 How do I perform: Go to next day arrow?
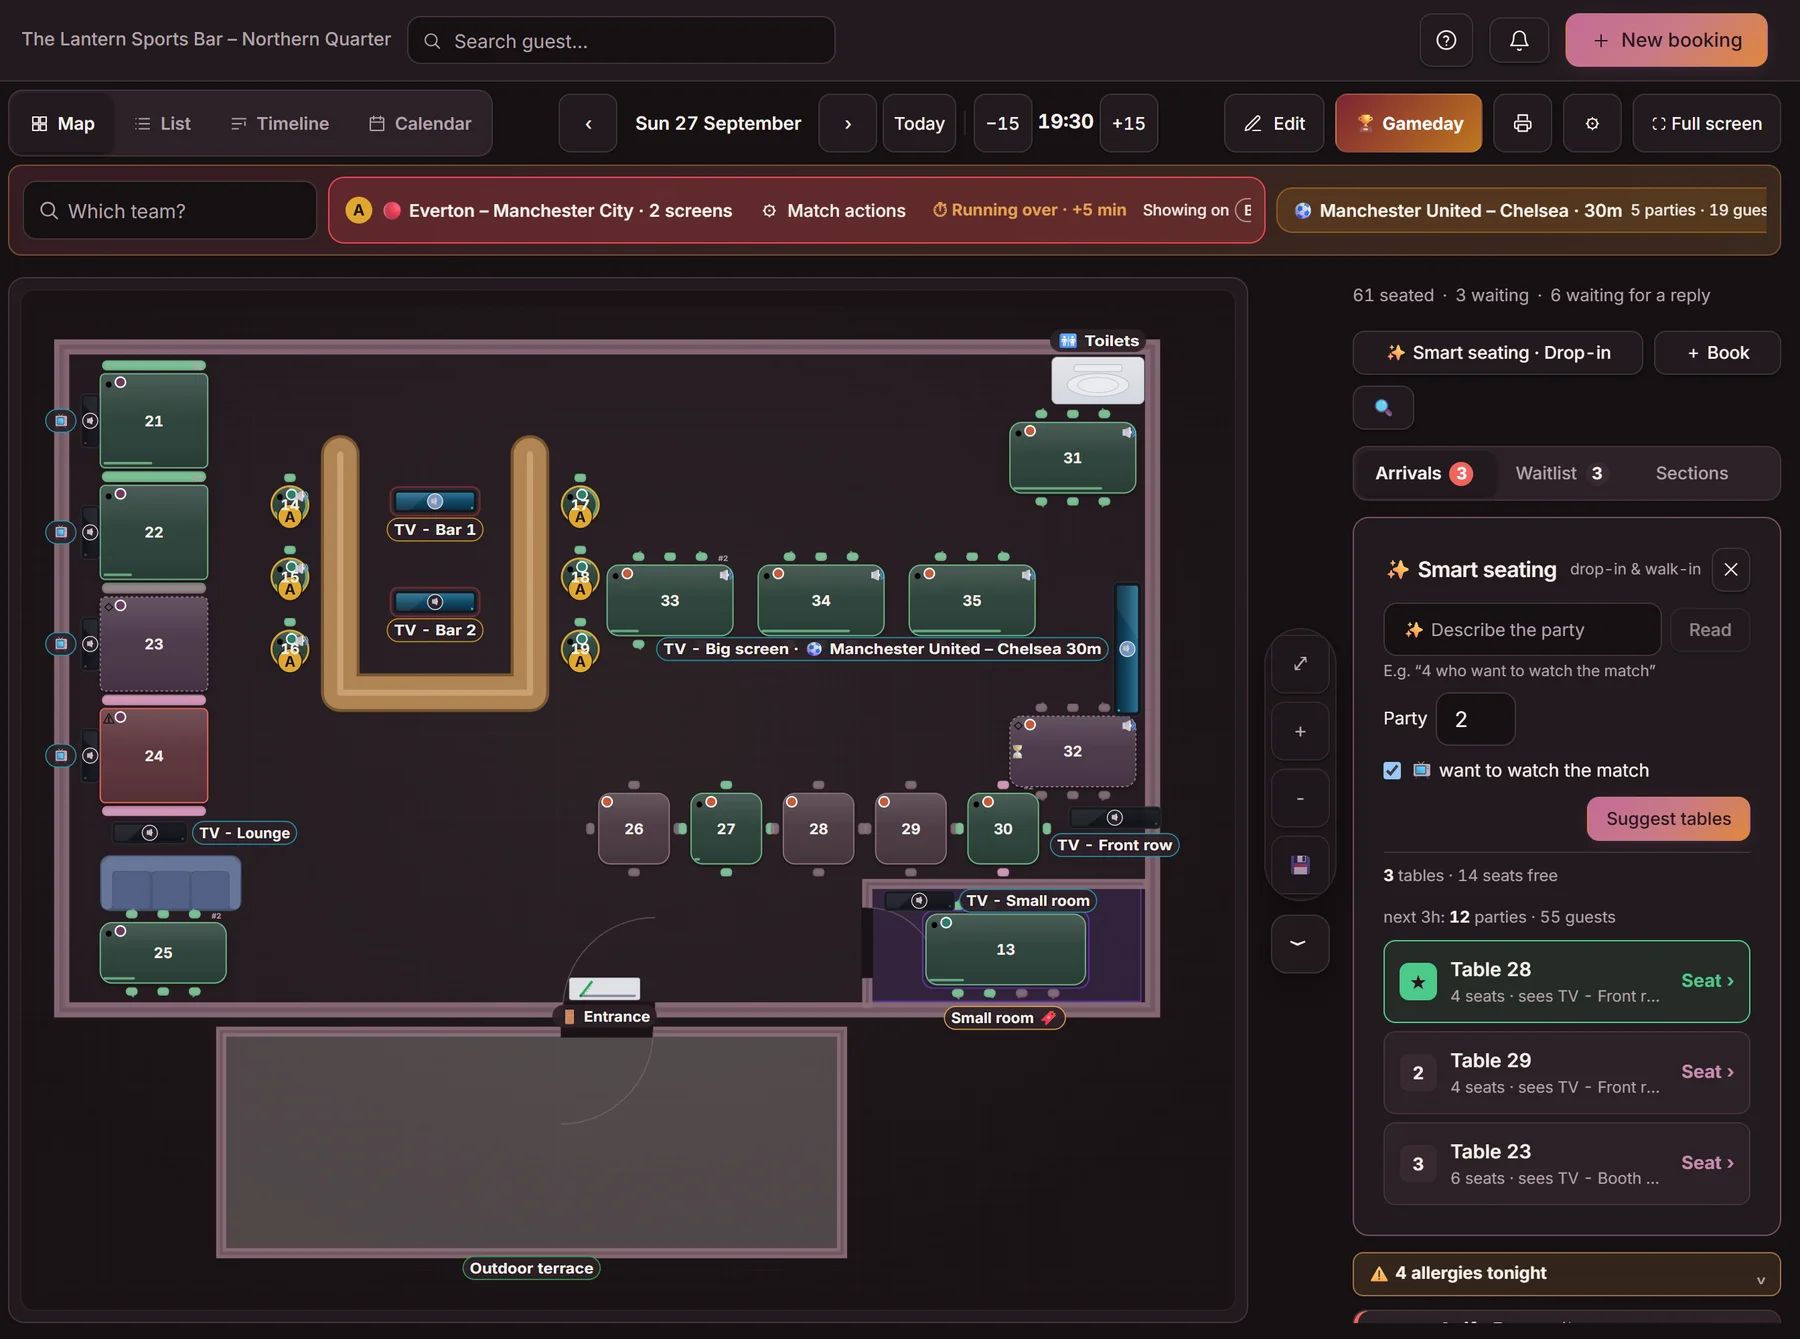point(847,123)
